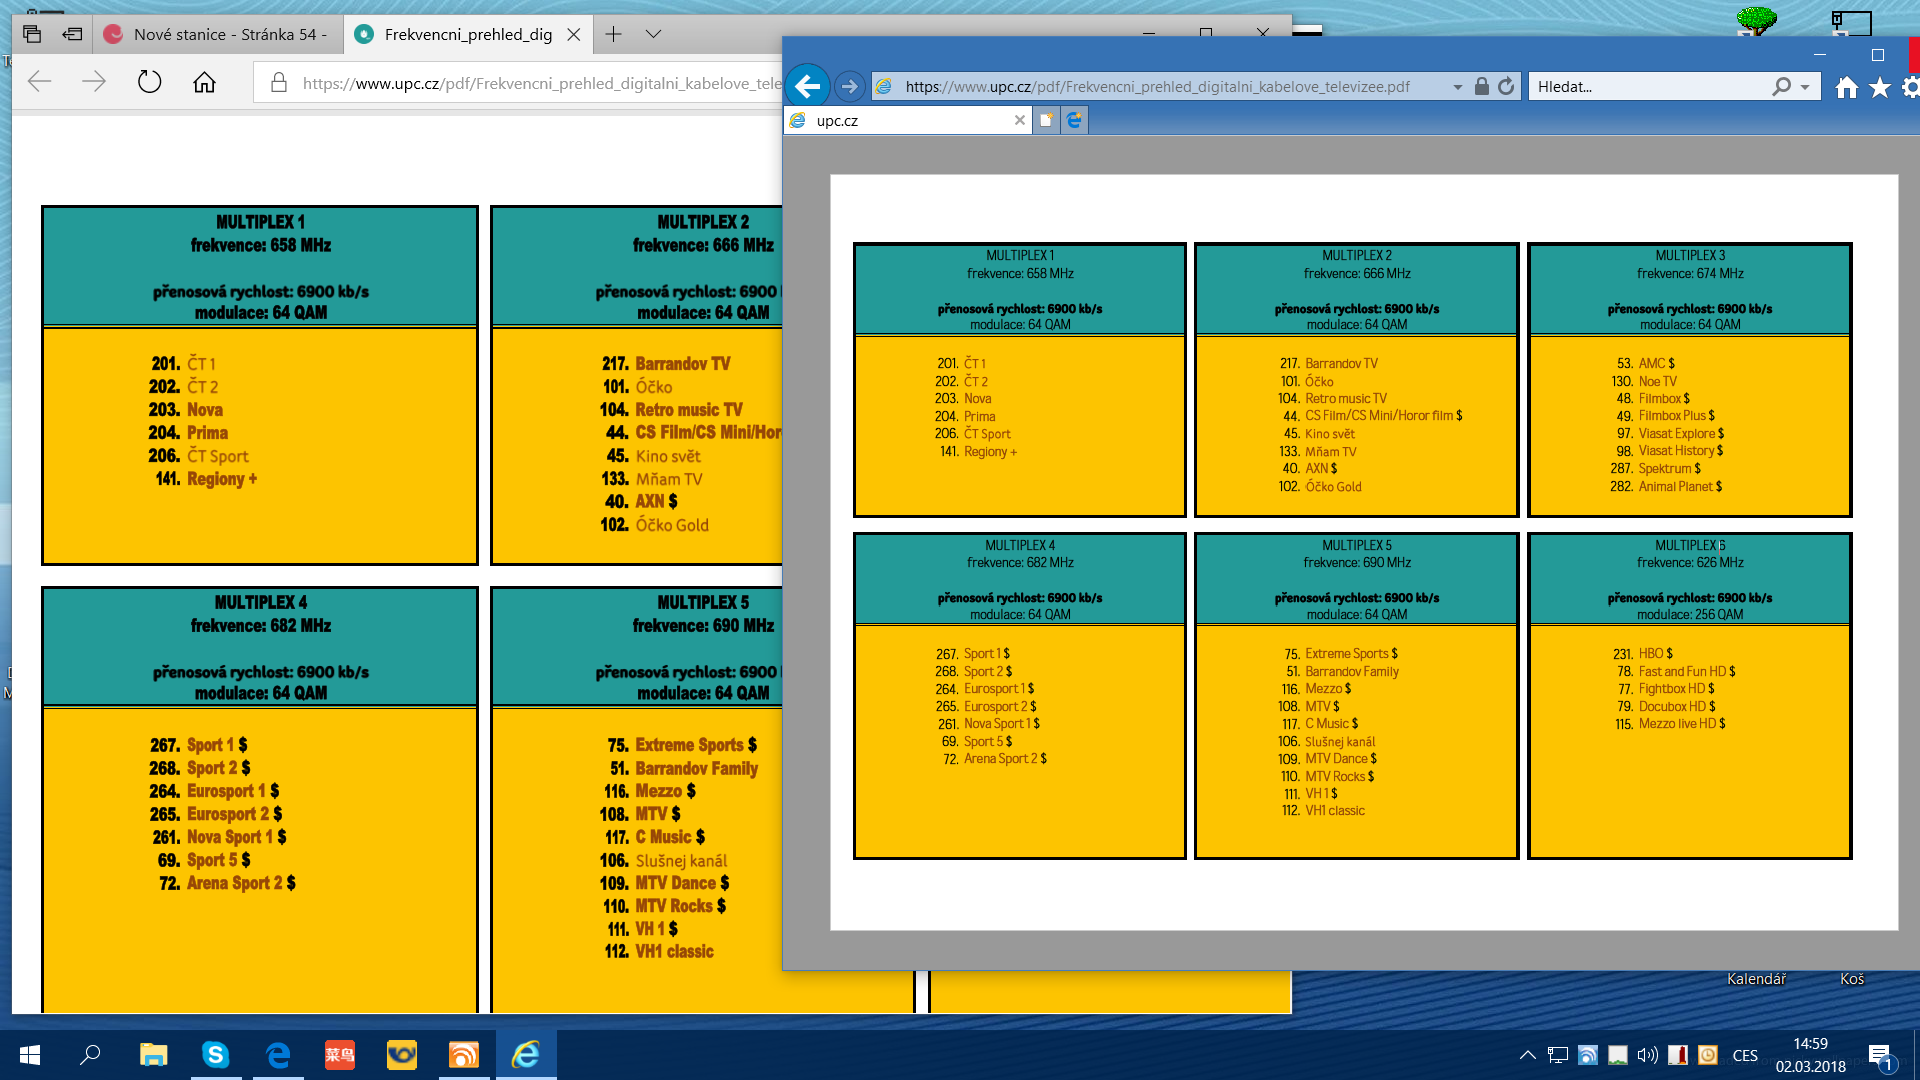Image resolution: width=1920 pixels, height=1080 pixels.
Task: Open new tab button in Edge
Action: 613,34
